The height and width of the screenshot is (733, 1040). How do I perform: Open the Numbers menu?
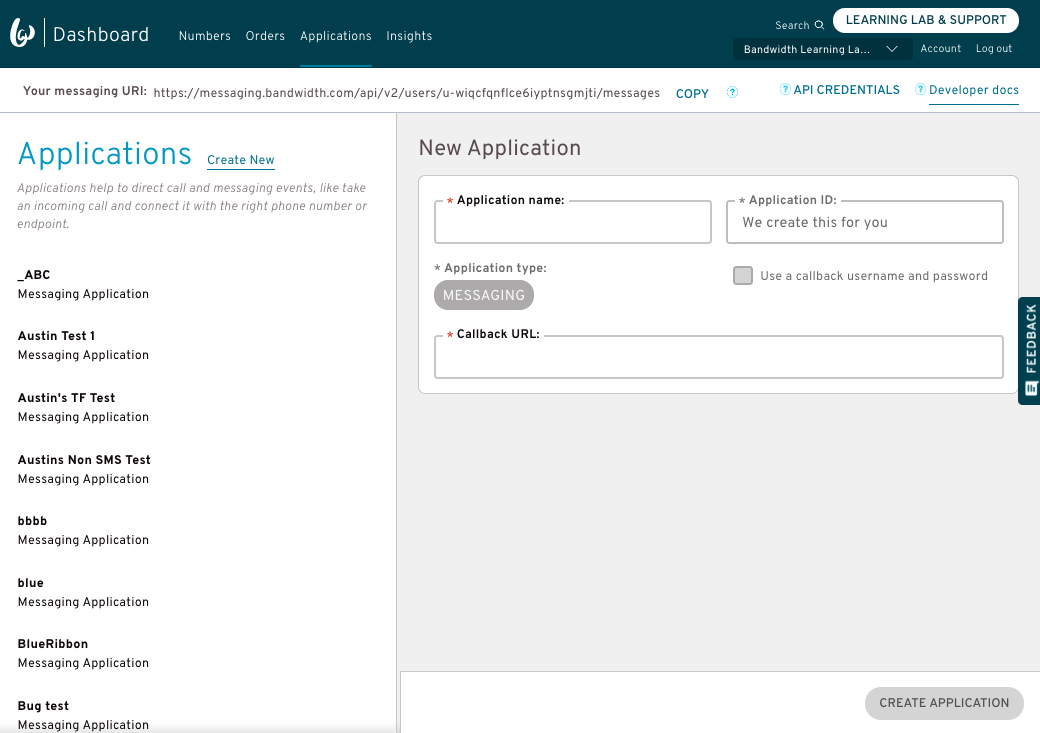click(x=204, y=36)
